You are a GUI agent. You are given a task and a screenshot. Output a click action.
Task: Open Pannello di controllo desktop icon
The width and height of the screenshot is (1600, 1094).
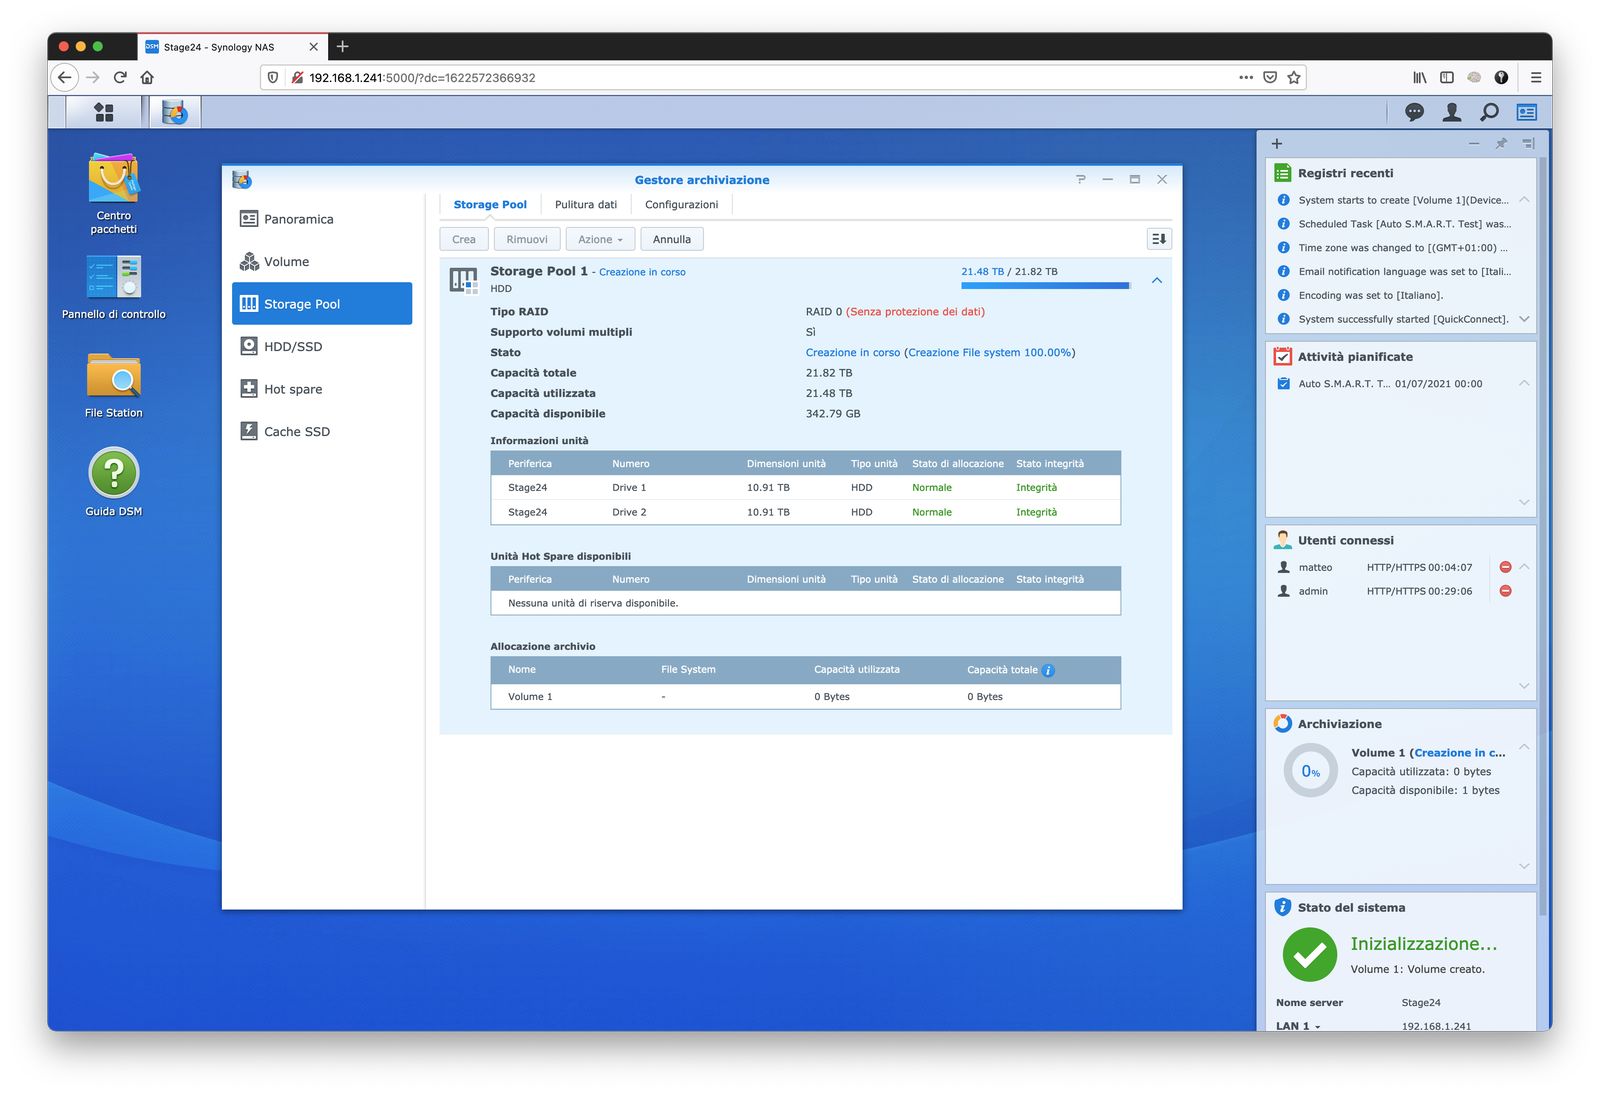[x=113, y=277]
